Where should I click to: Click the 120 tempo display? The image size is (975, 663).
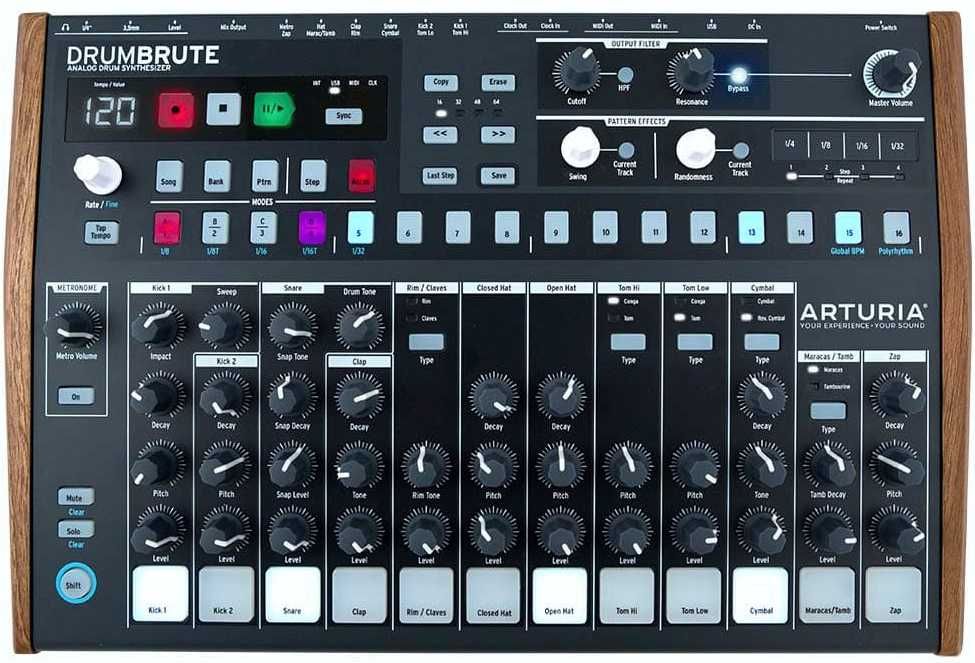pos(110,112)
